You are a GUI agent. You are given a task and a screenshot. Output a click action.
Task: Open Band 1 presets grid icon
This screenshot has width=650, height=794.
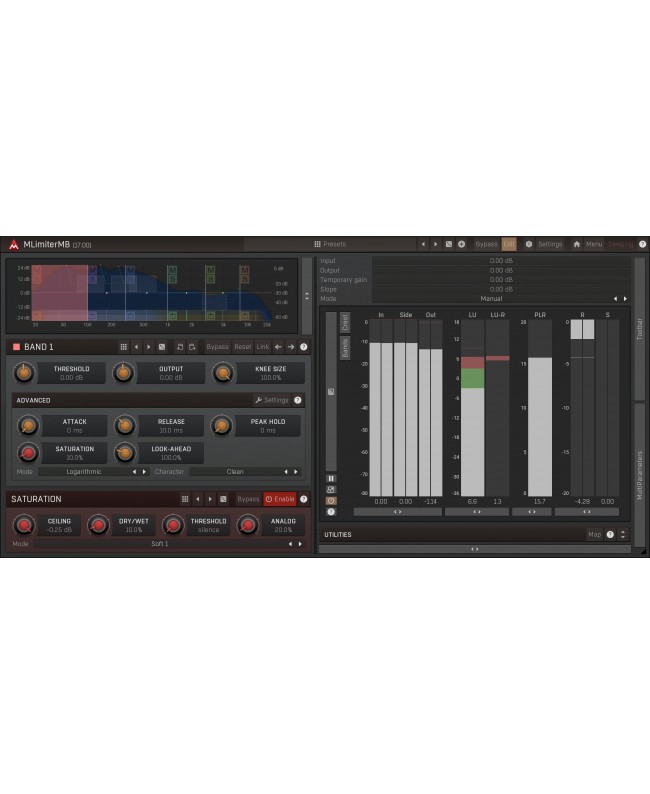124,347
